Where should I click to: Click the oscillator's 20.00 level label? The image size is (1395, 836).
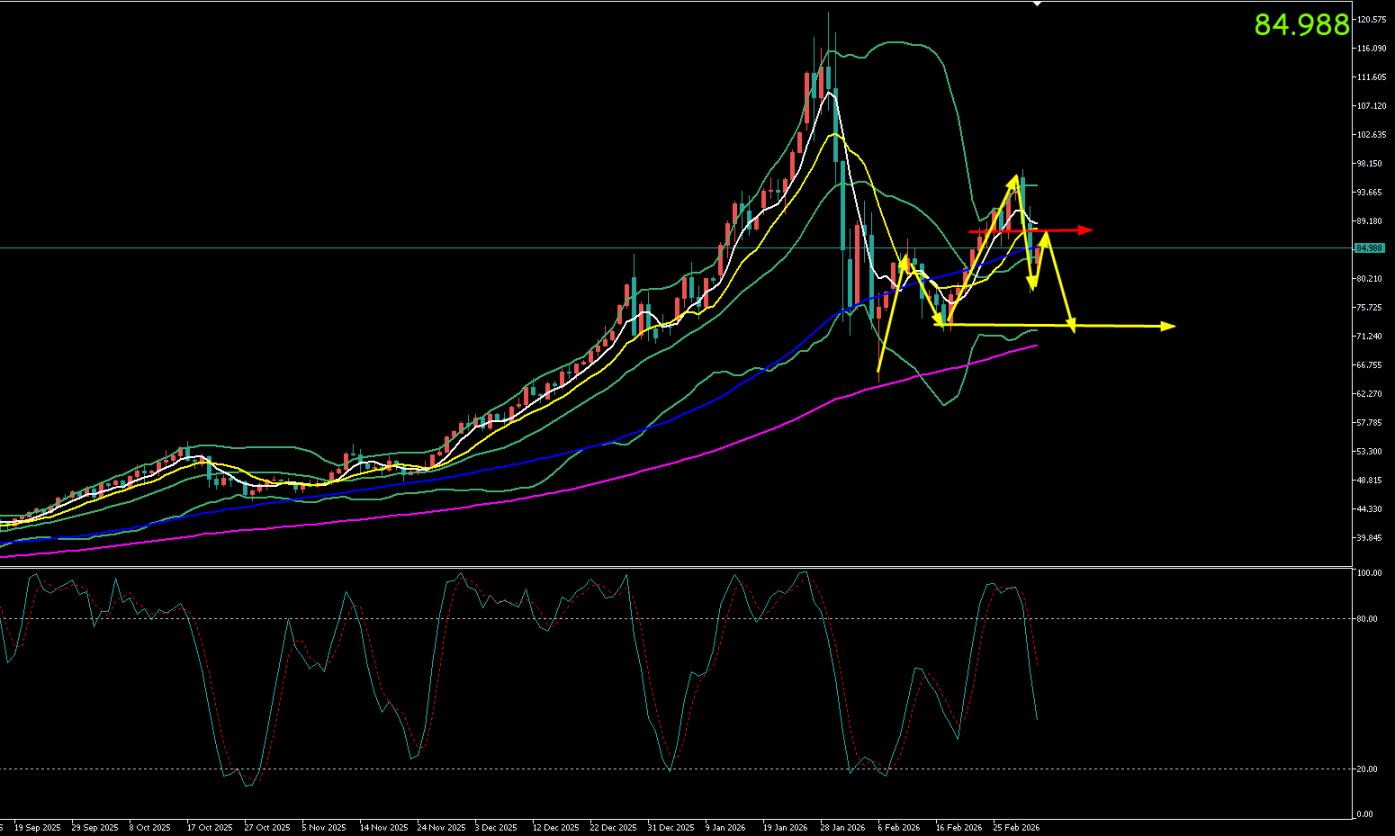tap(1368, 769)
